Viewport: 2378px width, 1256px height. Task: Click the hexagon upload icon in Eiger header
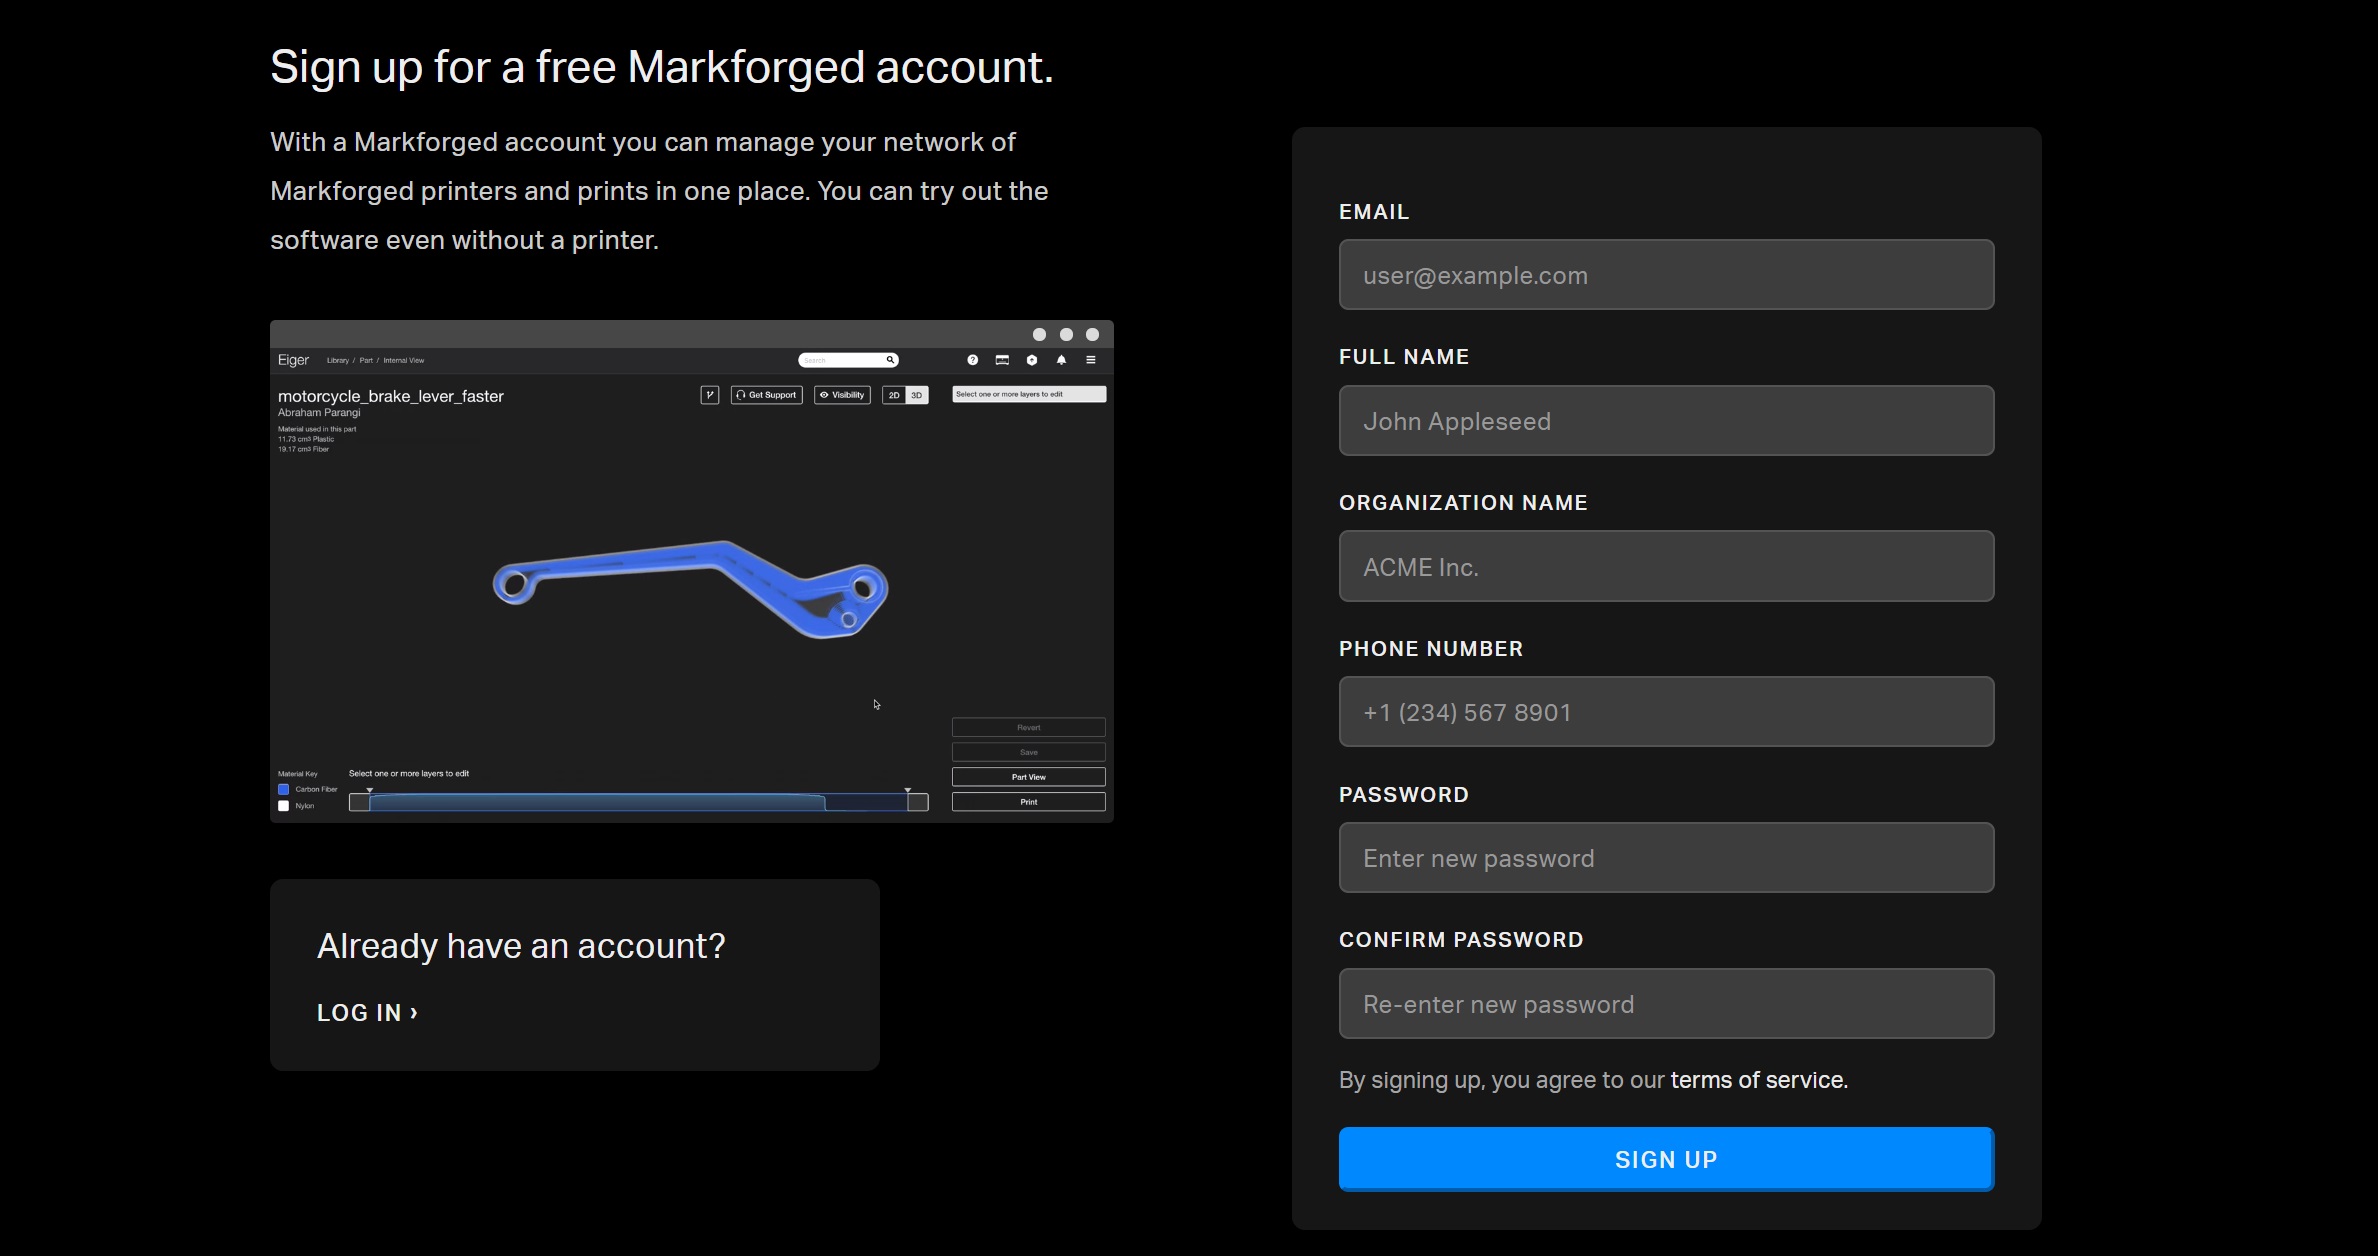pos(1032,360)
